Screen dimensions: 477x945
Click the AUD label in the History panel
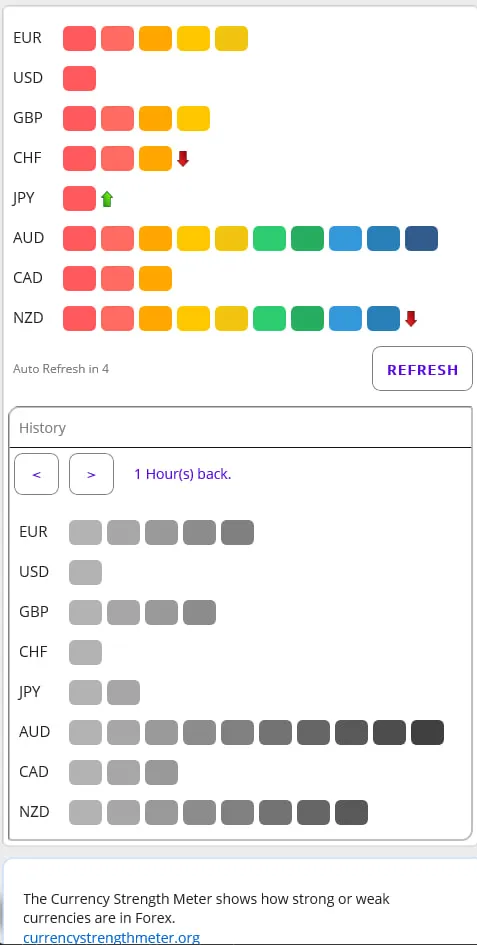click(x=35, y=732)
